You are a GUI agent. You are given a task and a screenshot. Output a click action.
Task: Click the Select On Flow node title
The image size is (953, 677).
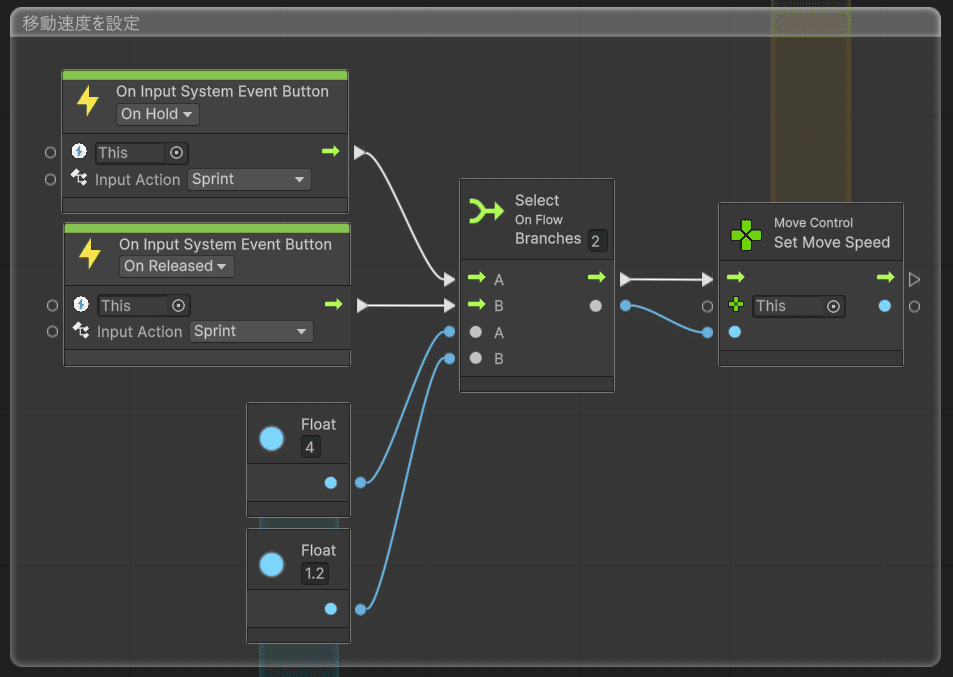click(538, 210)
